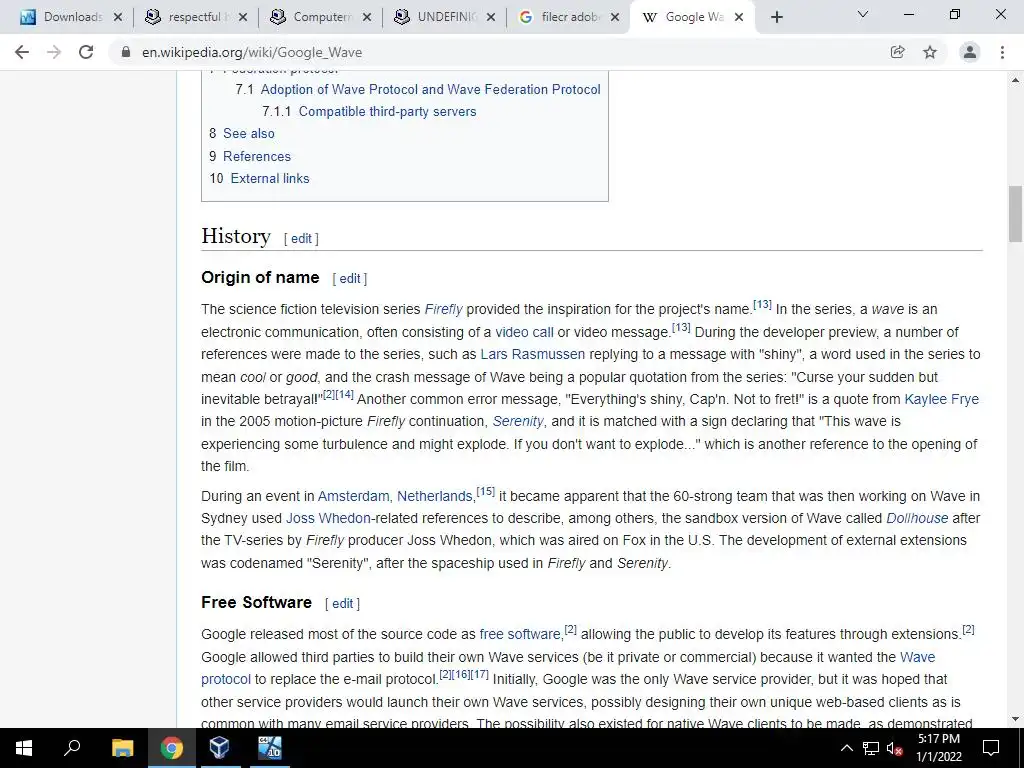
Task: Open the video call link
Action: [524, 332]
